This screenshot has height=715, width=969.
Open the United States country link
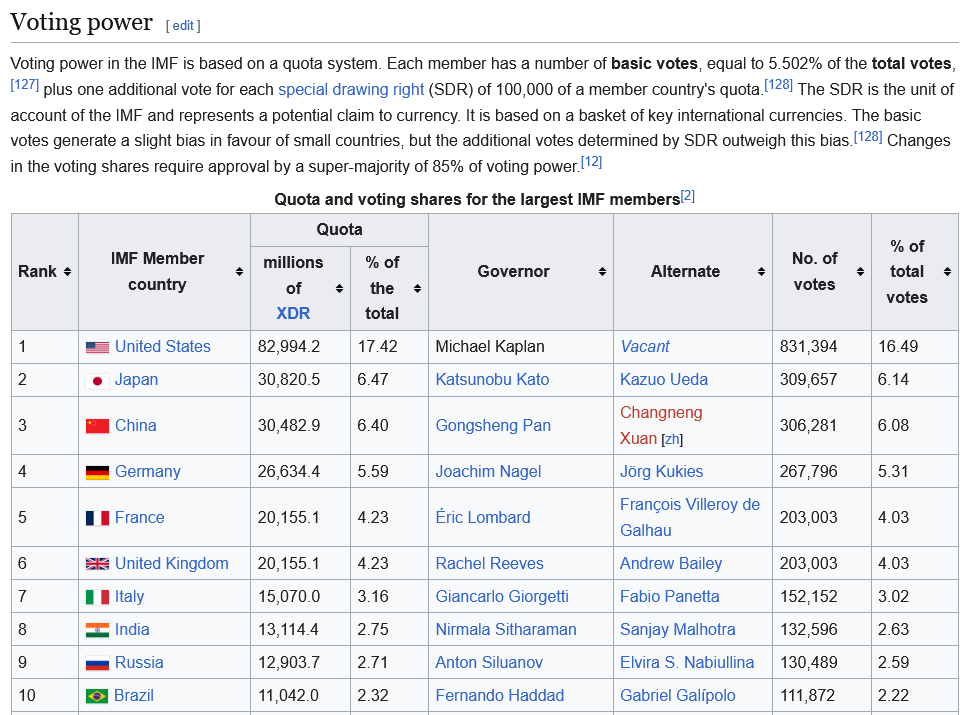click(163, 346)
